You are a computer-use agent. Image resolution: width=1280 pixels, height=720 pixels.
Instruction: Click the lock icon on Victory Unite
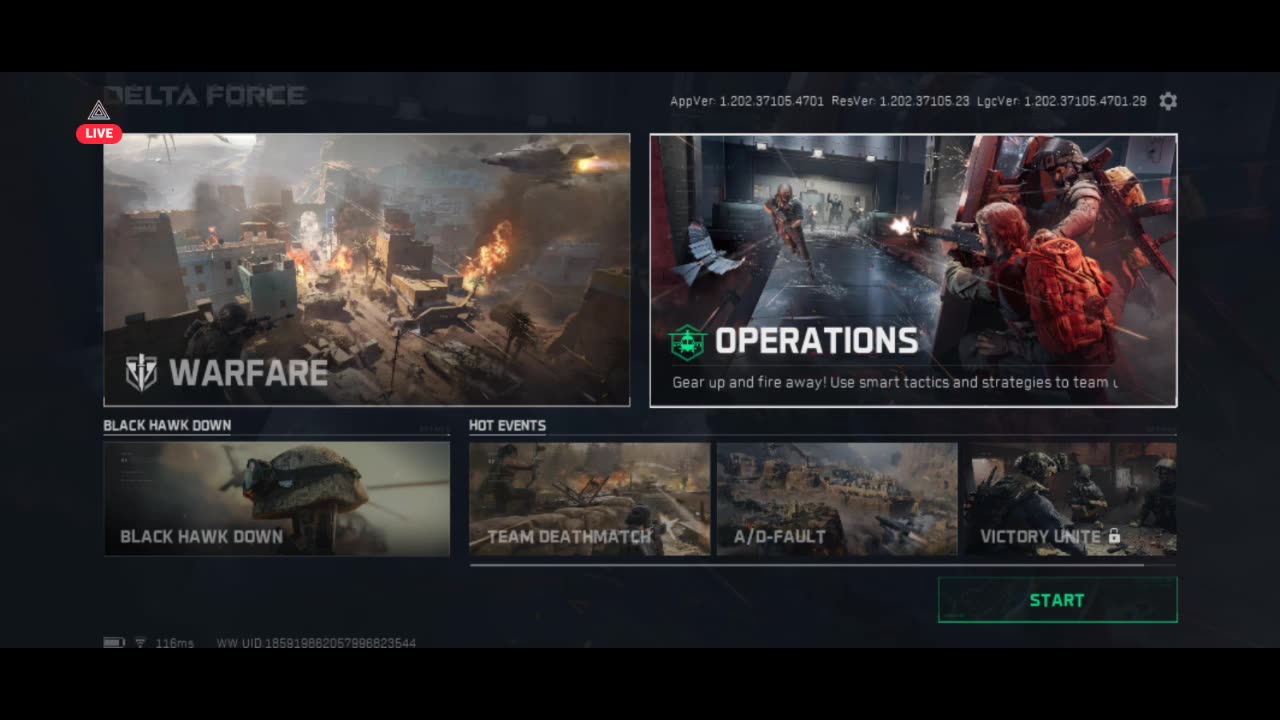(1114, 537)
